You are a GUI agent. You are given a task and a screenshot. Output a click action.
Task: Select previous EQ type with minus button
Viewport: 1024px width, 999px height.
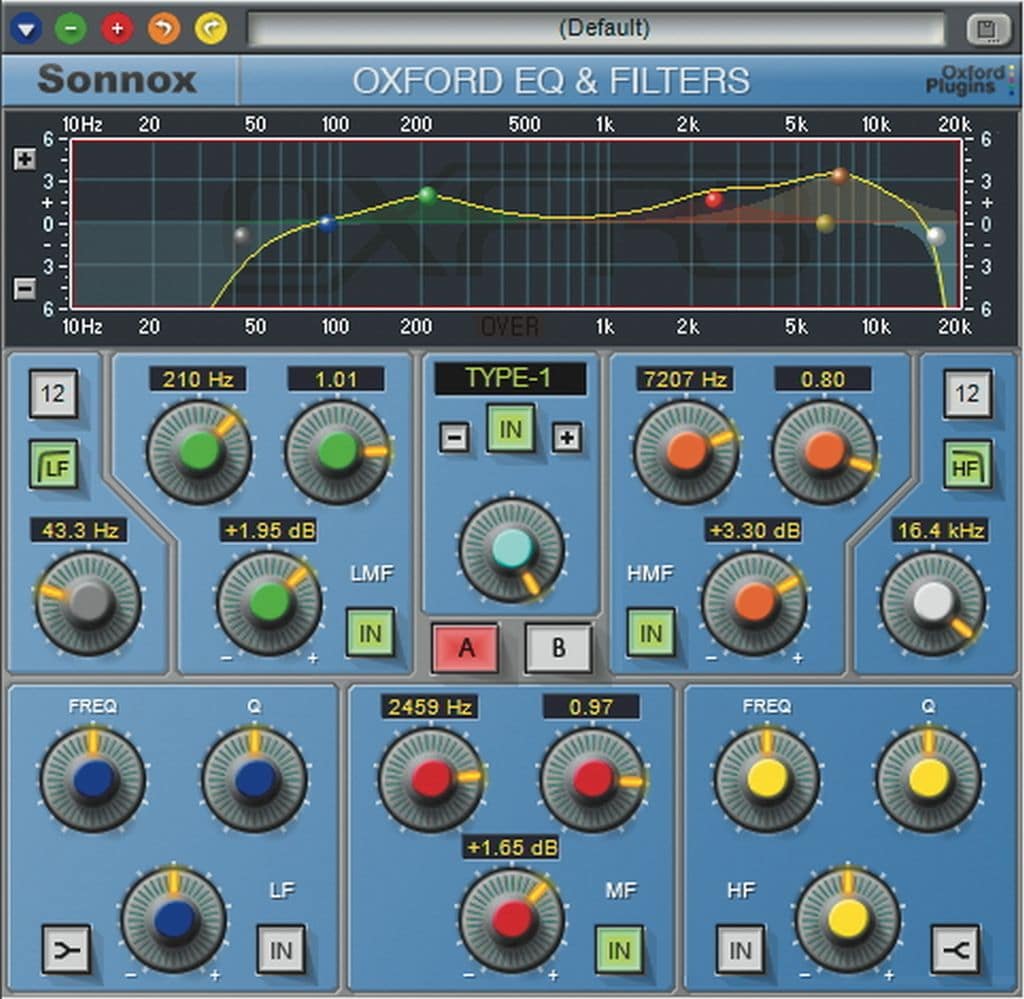[455, 437]
